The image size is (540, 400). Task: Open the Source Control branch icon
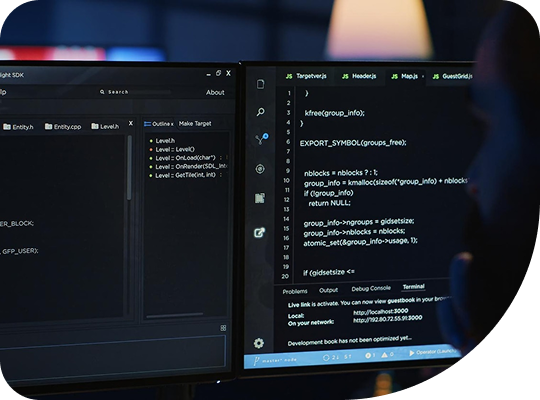click(x=262, y=139)
